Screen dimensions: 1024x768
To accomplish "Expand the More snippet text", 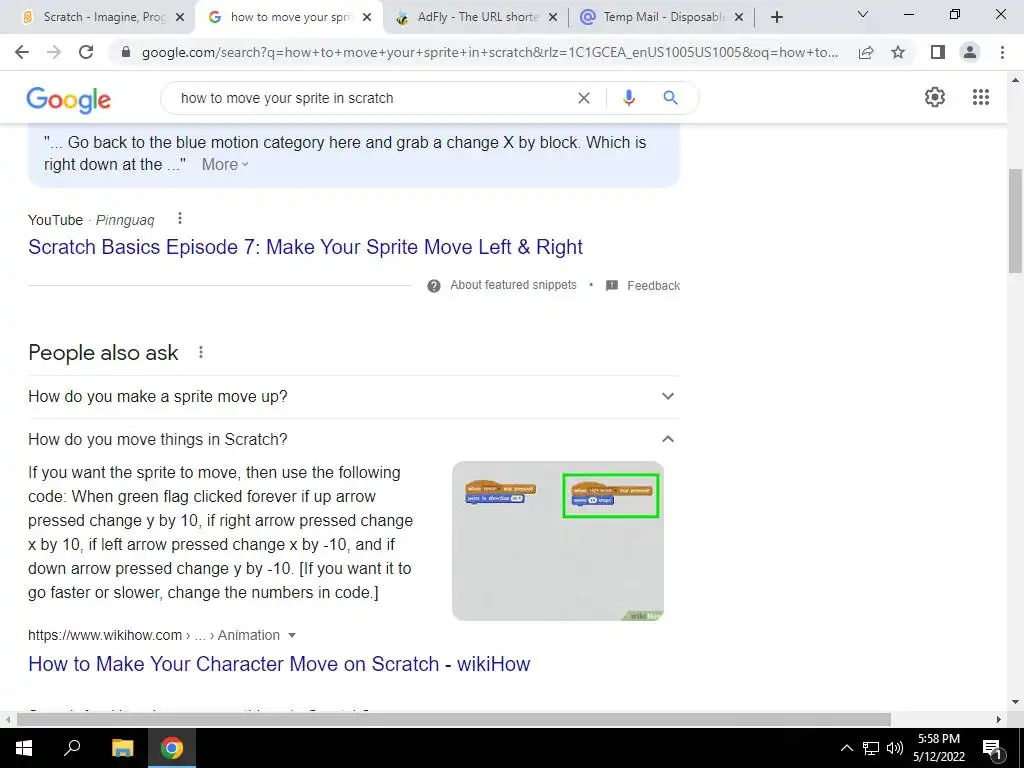I will point(225,165).
